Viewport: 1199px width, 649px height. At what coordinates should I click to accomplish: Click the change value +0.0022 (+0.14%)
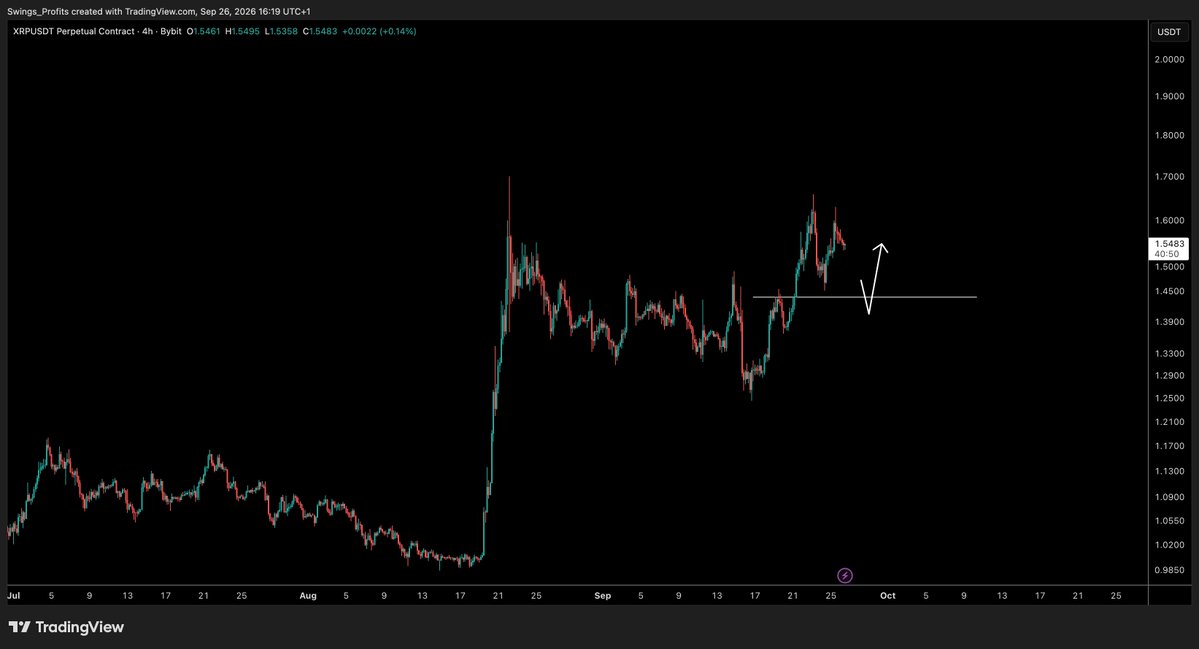[x=379, y=31]
